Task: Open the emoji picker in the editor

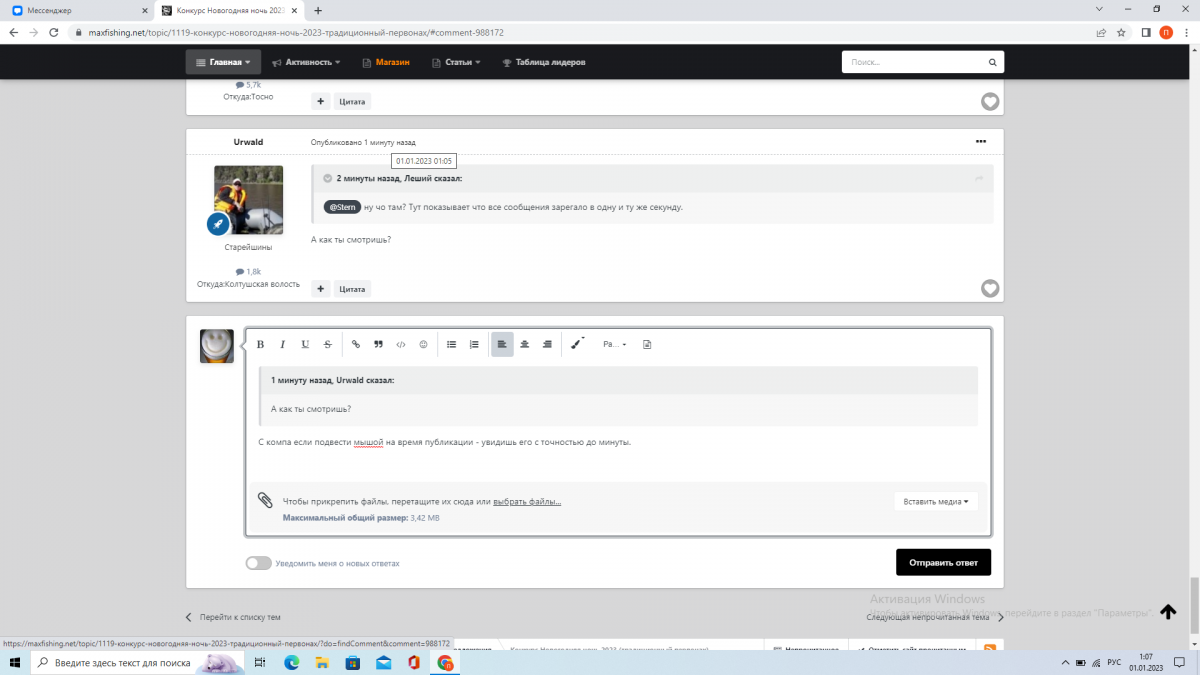Action: (x=423, y=344)
